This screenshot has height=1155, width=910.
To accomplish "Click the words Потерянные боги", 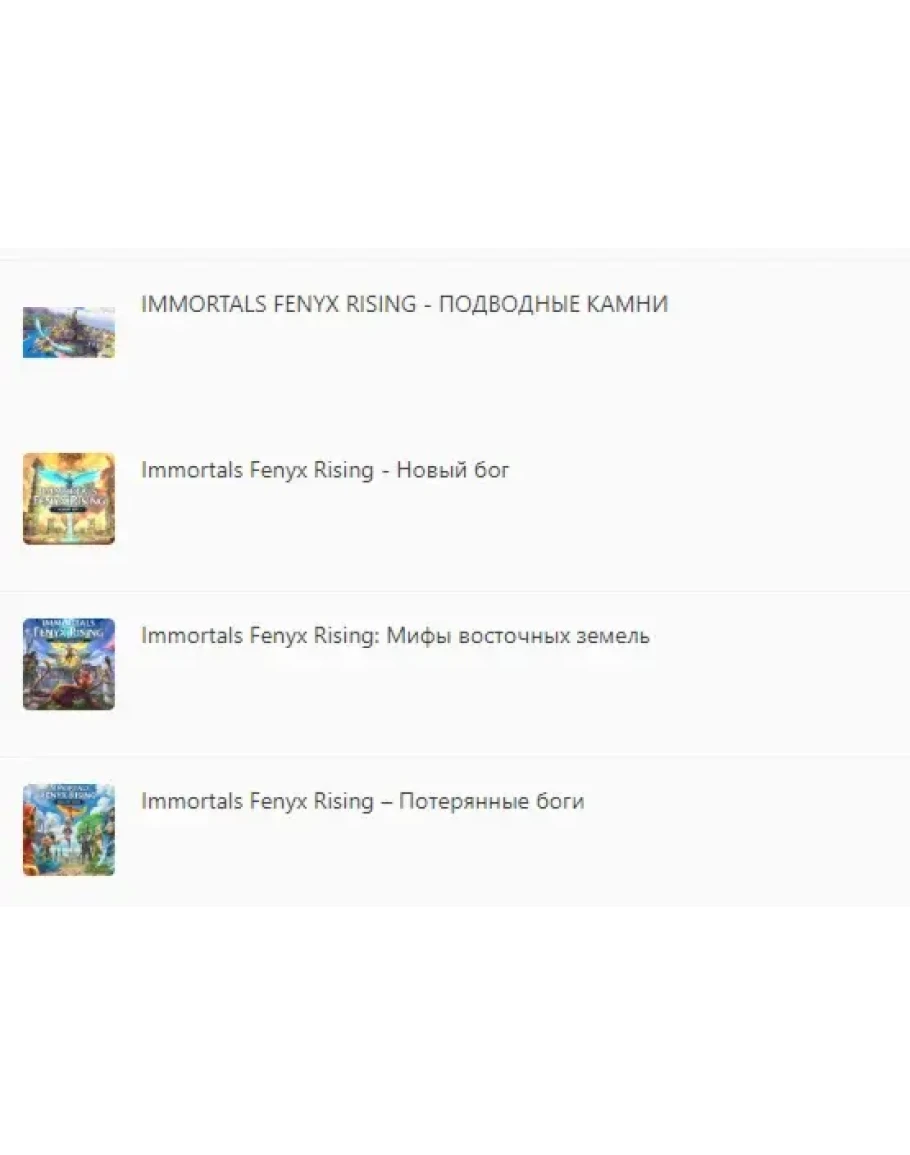I will tap(491, 801).
